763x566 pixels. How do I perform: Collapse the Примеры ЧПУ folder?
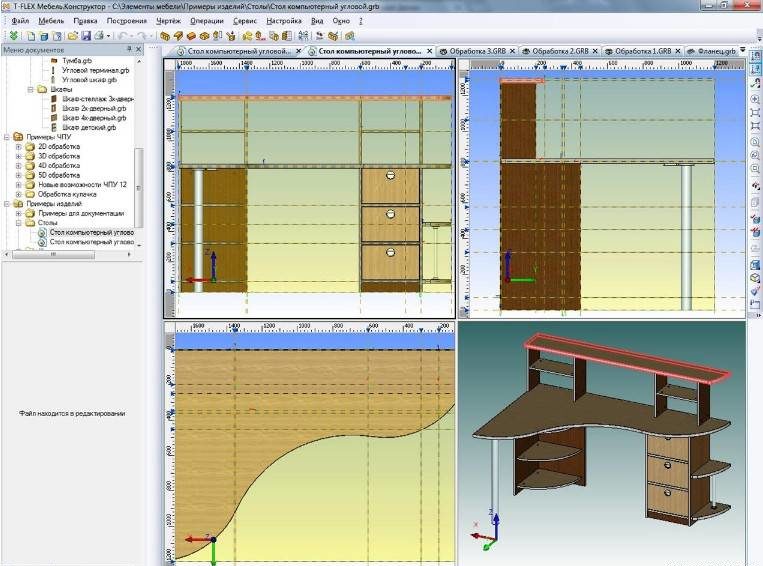click(x=6, y=137)
